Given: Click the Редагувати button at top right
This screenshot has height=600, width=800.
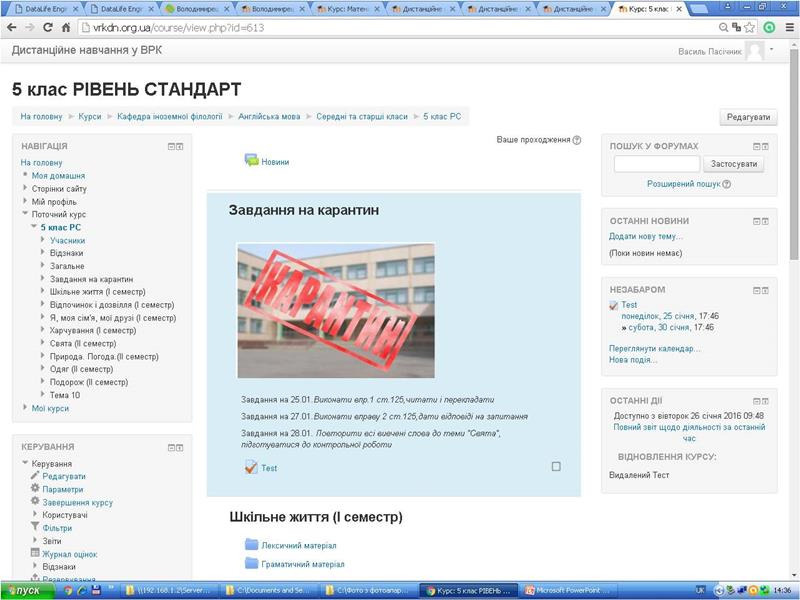Looking at the screenshot, I should 748,117.
